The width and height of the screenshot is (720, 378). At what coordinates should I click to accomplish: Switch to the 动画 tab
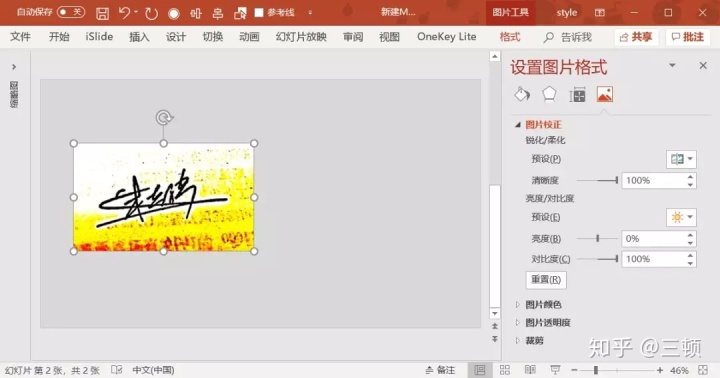pos(249,37)
